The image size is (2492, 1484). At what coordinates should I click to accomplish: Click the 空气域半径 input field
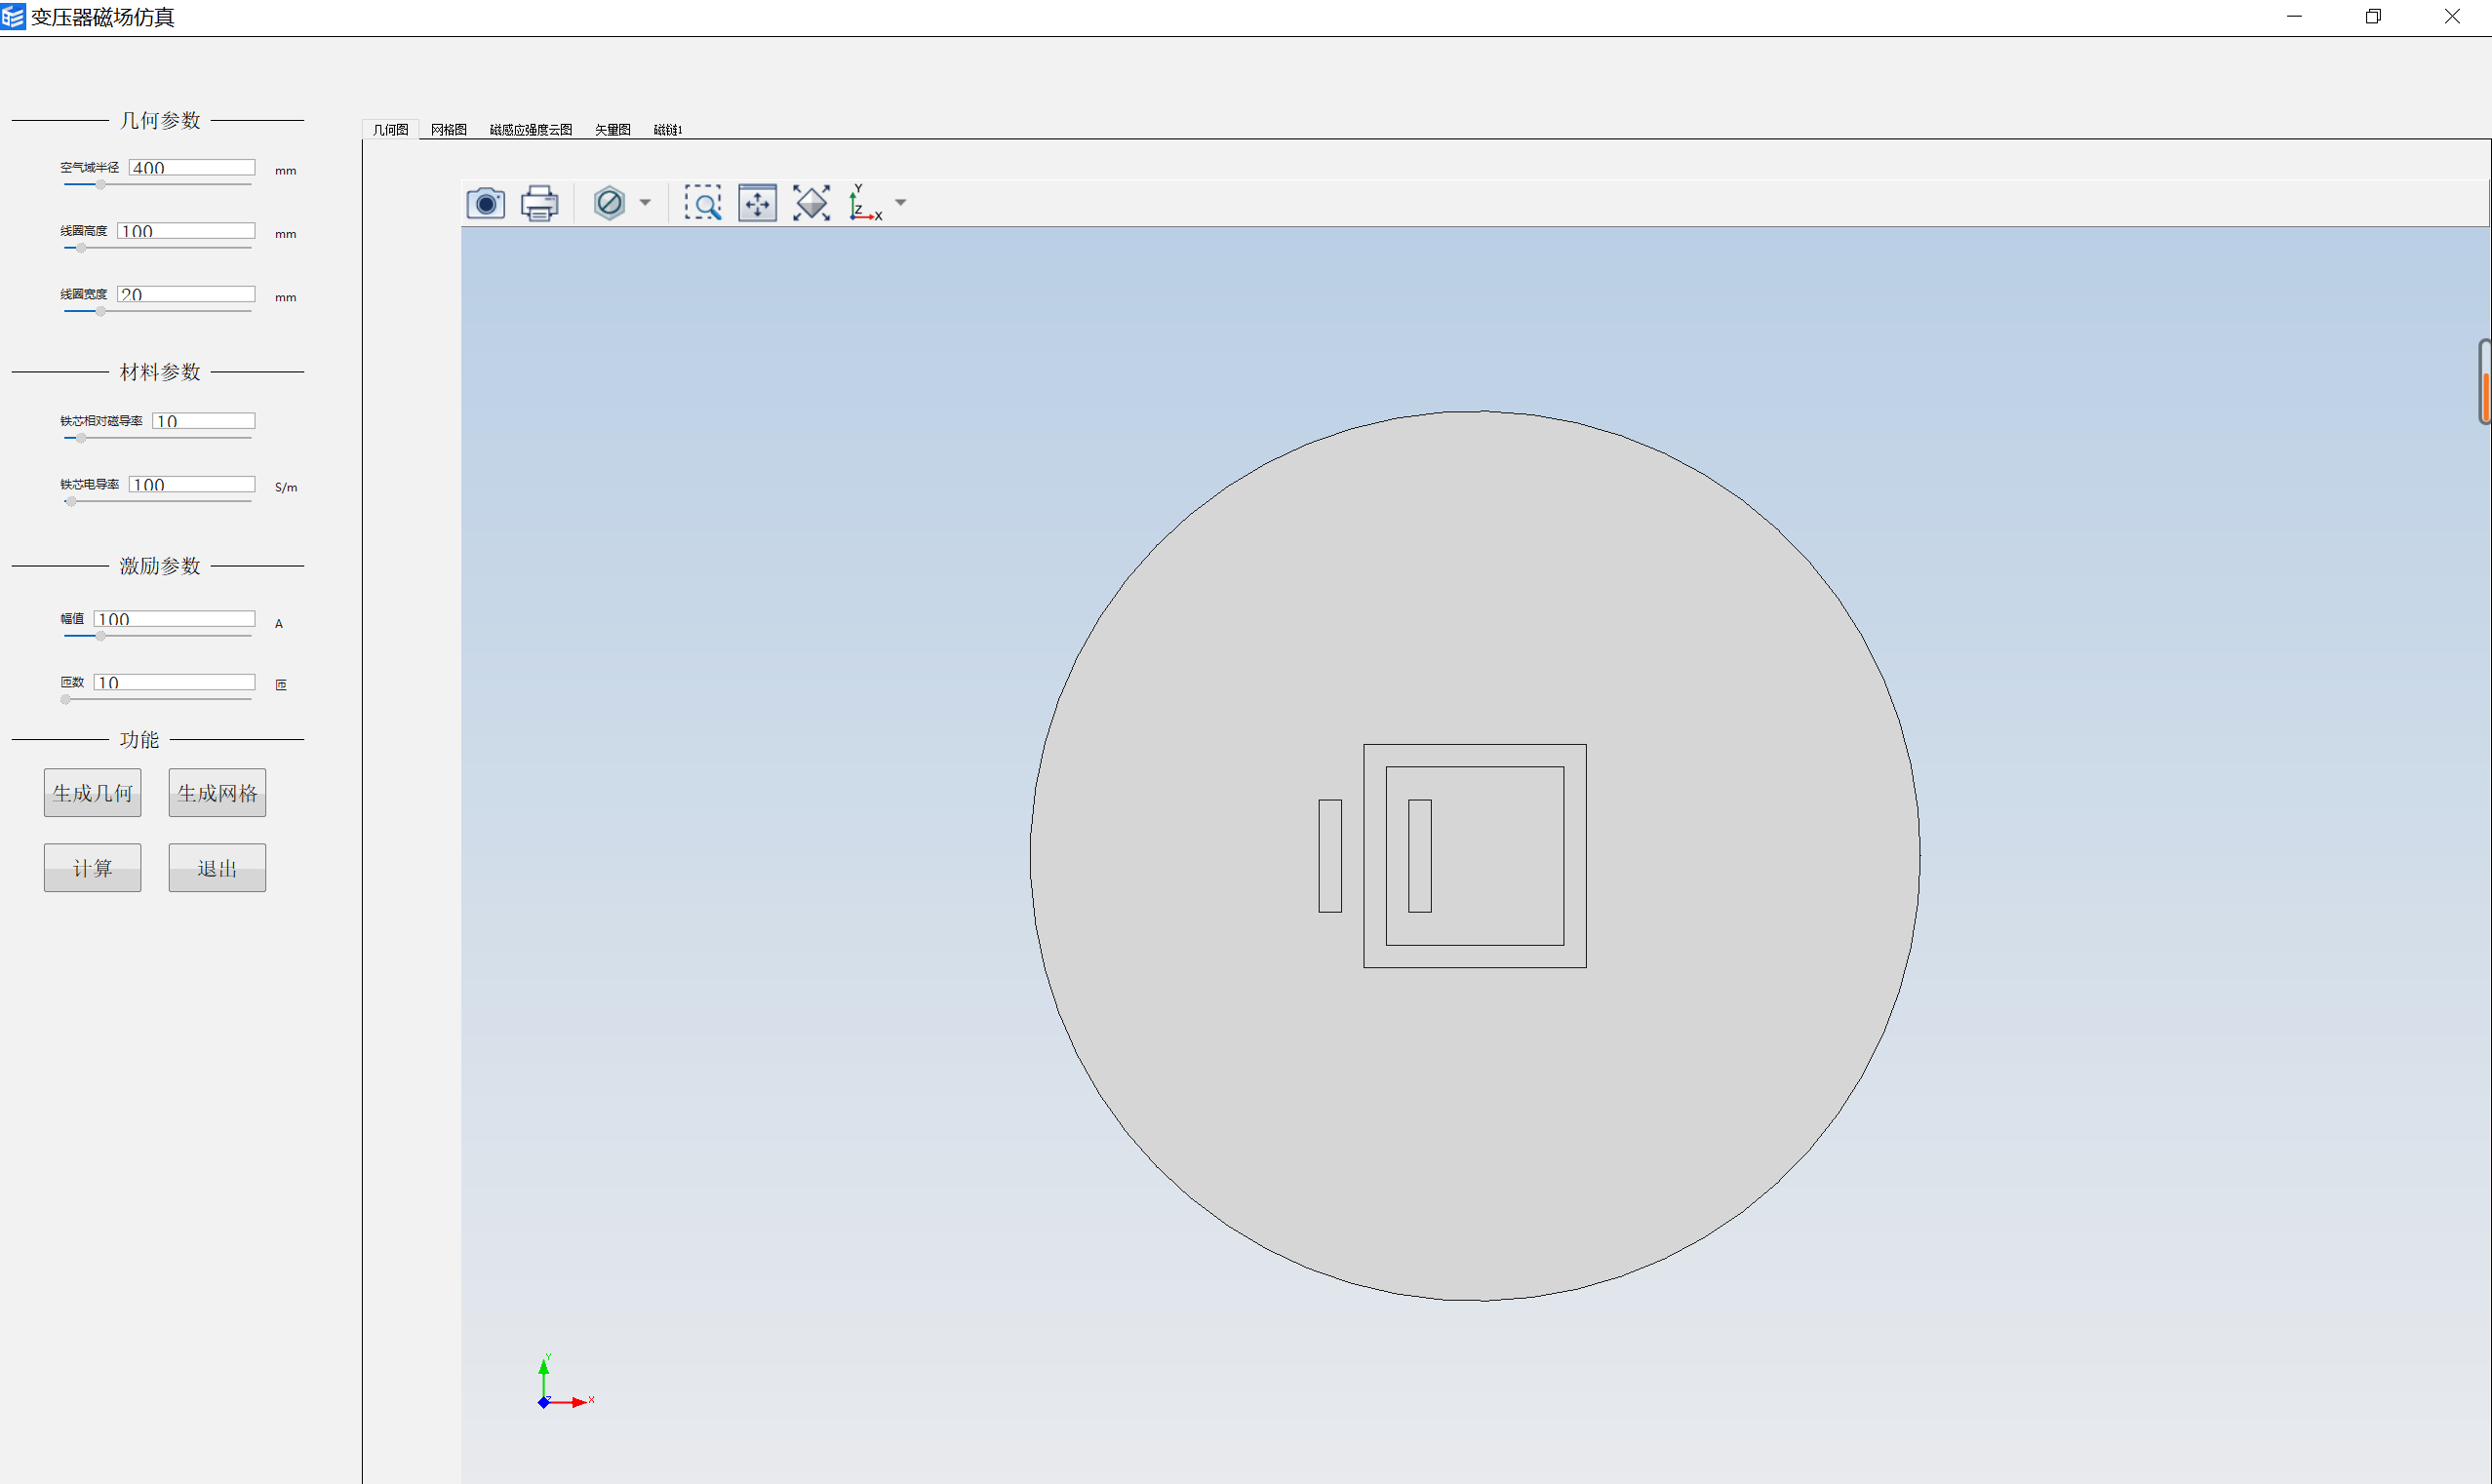(192, 168)
